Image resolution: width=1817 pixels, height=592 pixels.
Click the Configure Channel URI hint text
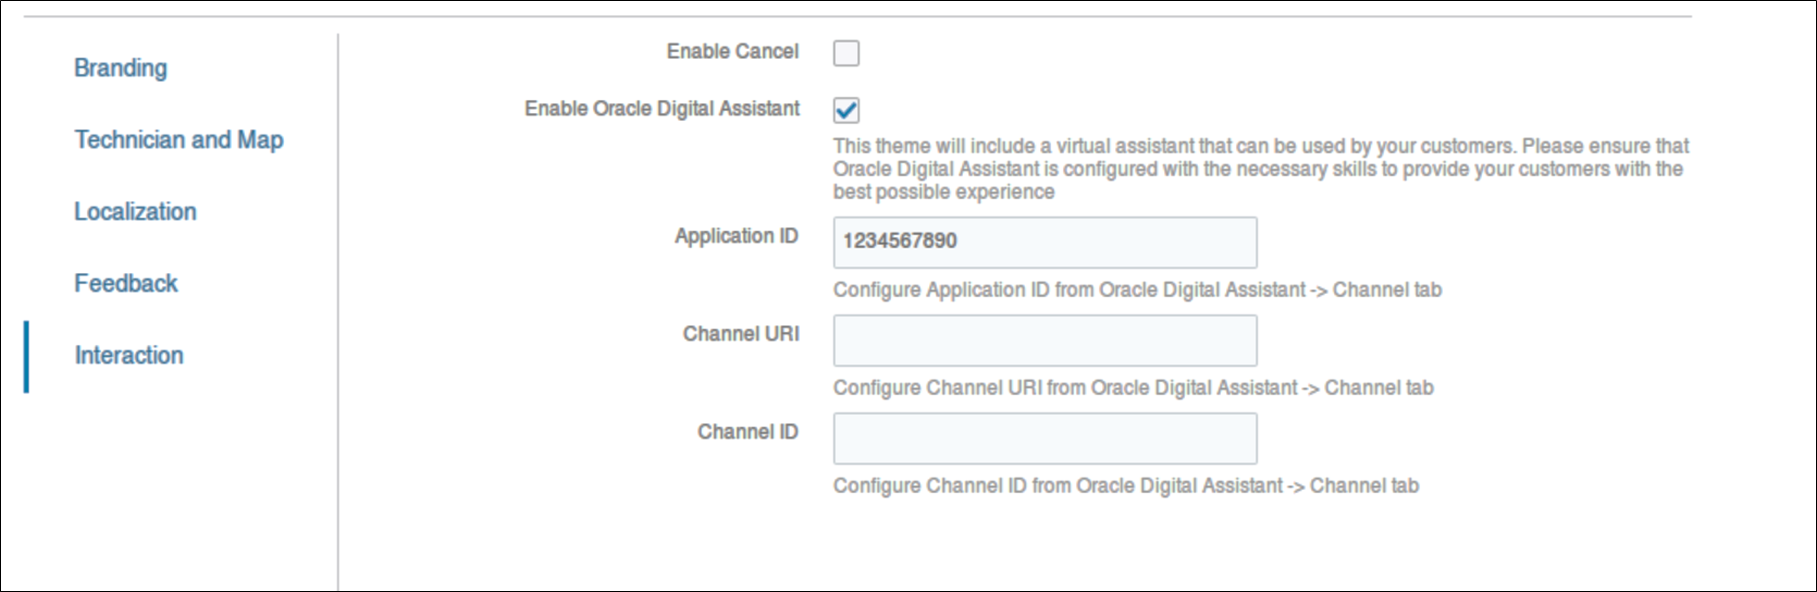coord(1133,388)
